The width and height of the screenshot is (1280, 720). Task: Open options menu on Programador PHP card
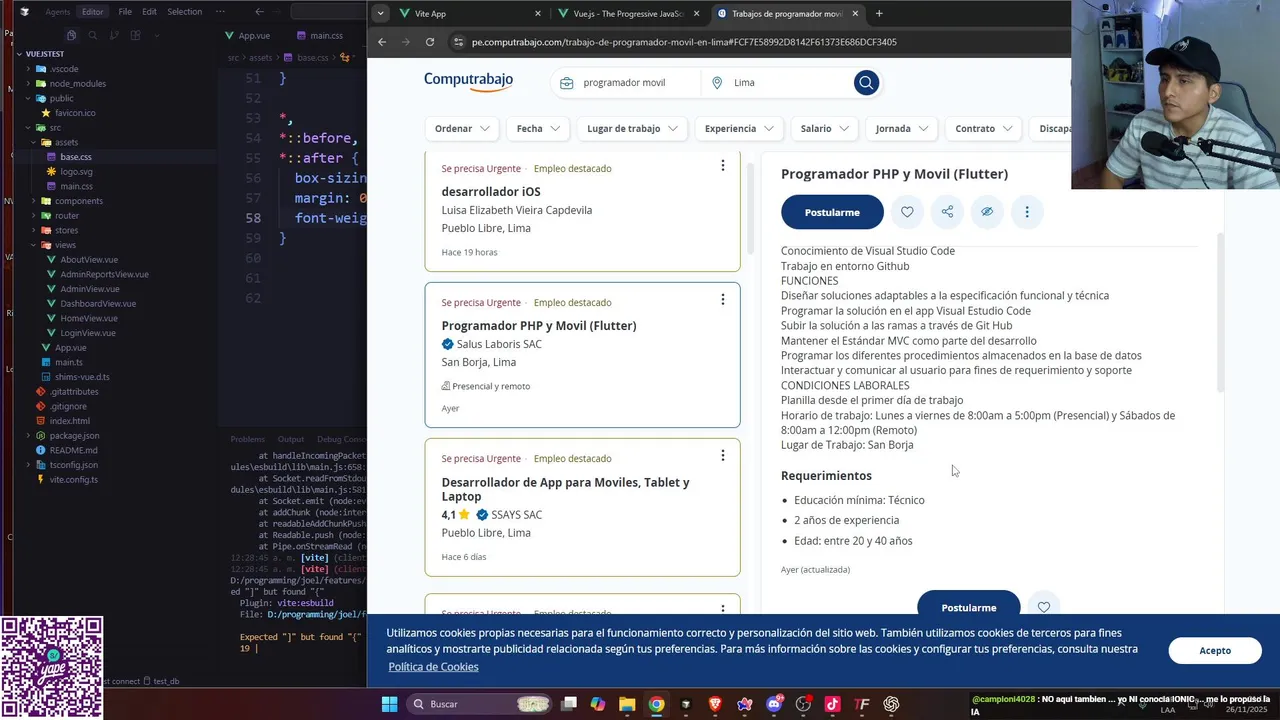[722, 300]
